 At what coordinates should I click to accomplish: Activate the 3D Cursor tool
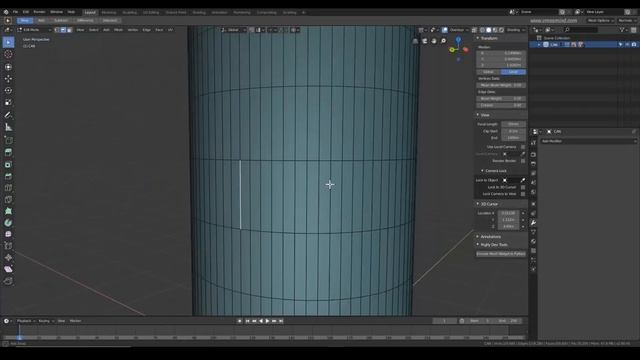click(x=8, y=54)
